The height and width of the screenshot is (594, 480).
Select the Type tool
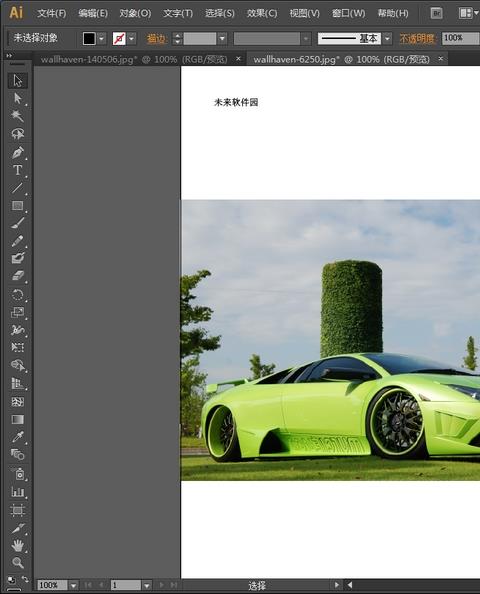tap(17, 170)
